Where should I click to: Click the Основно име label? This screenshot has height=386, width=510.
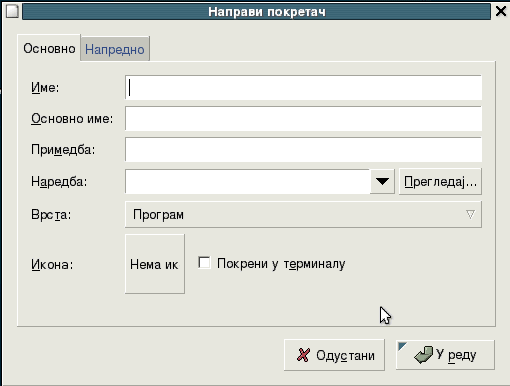click(72, 119)
